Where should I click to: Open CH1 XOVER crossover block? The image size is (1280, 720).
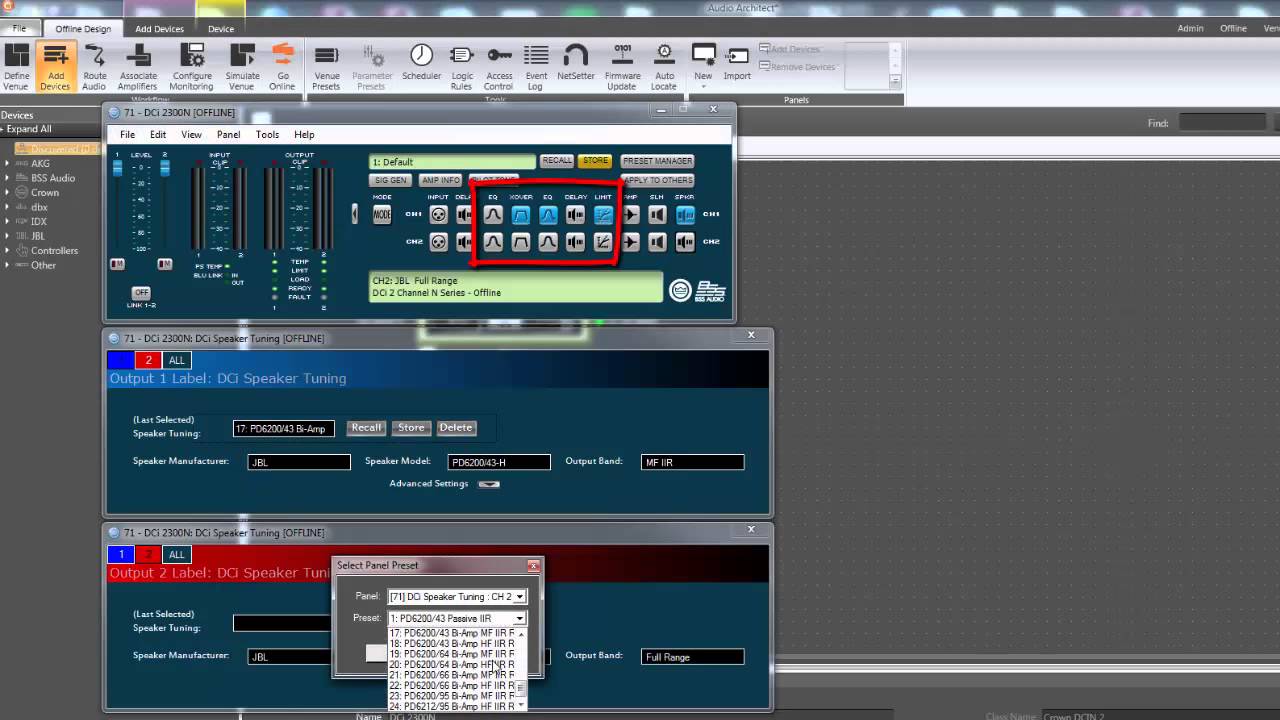click(520, 214)
